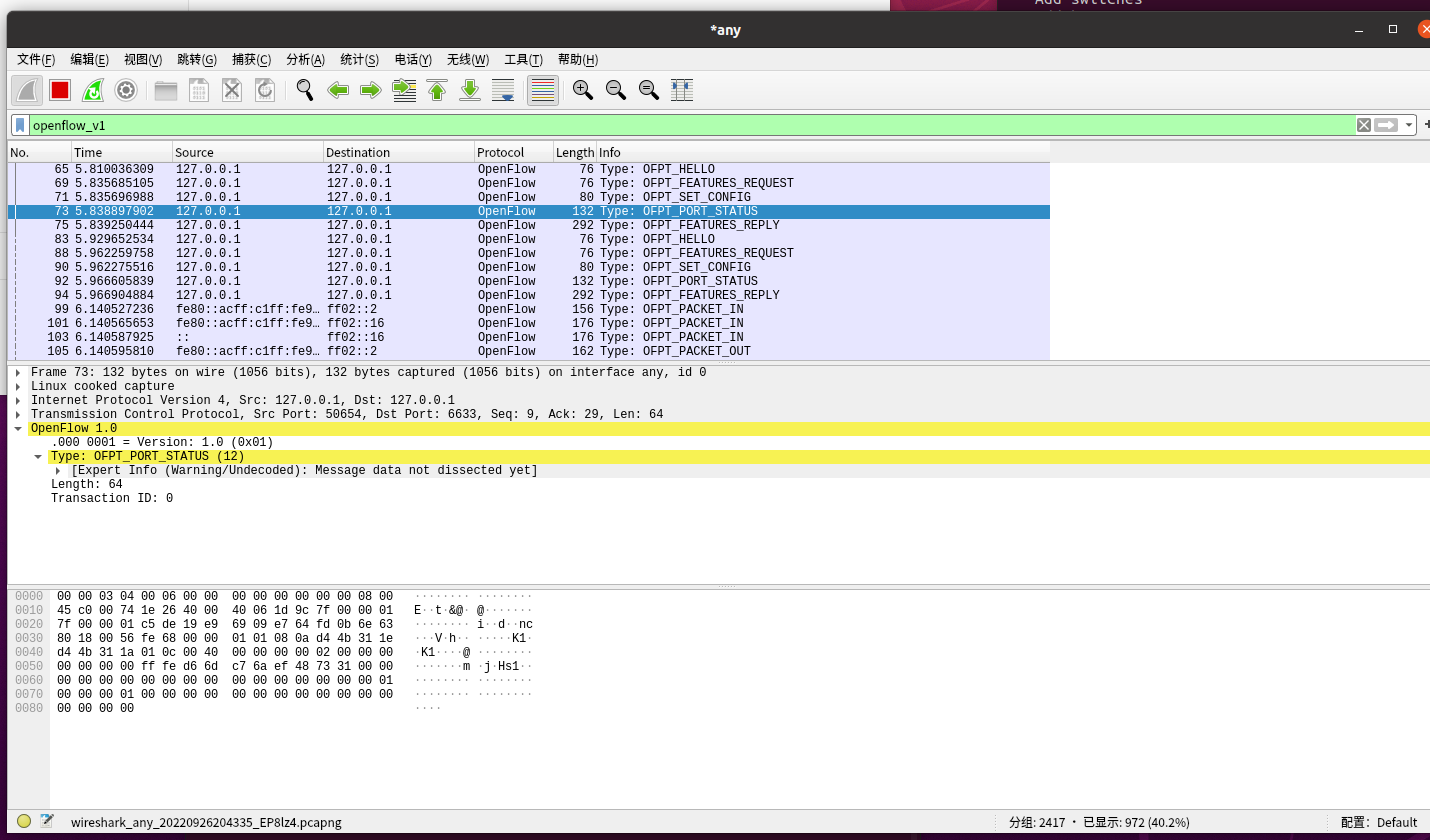Expand the Frame 73 details row
Image resolution: width=1430 pixels, height=840 pixels.
coord(19,372)
